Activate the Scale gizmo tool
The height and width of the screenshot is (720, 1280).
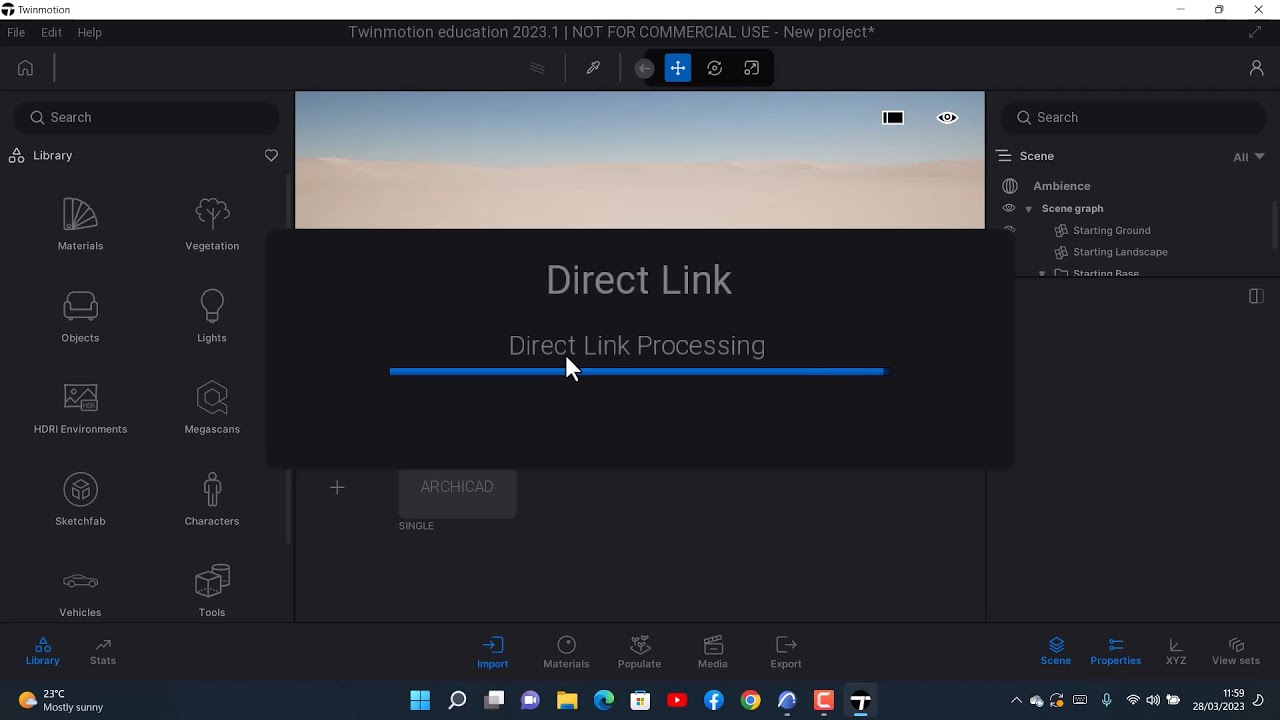tap(751, 68)
